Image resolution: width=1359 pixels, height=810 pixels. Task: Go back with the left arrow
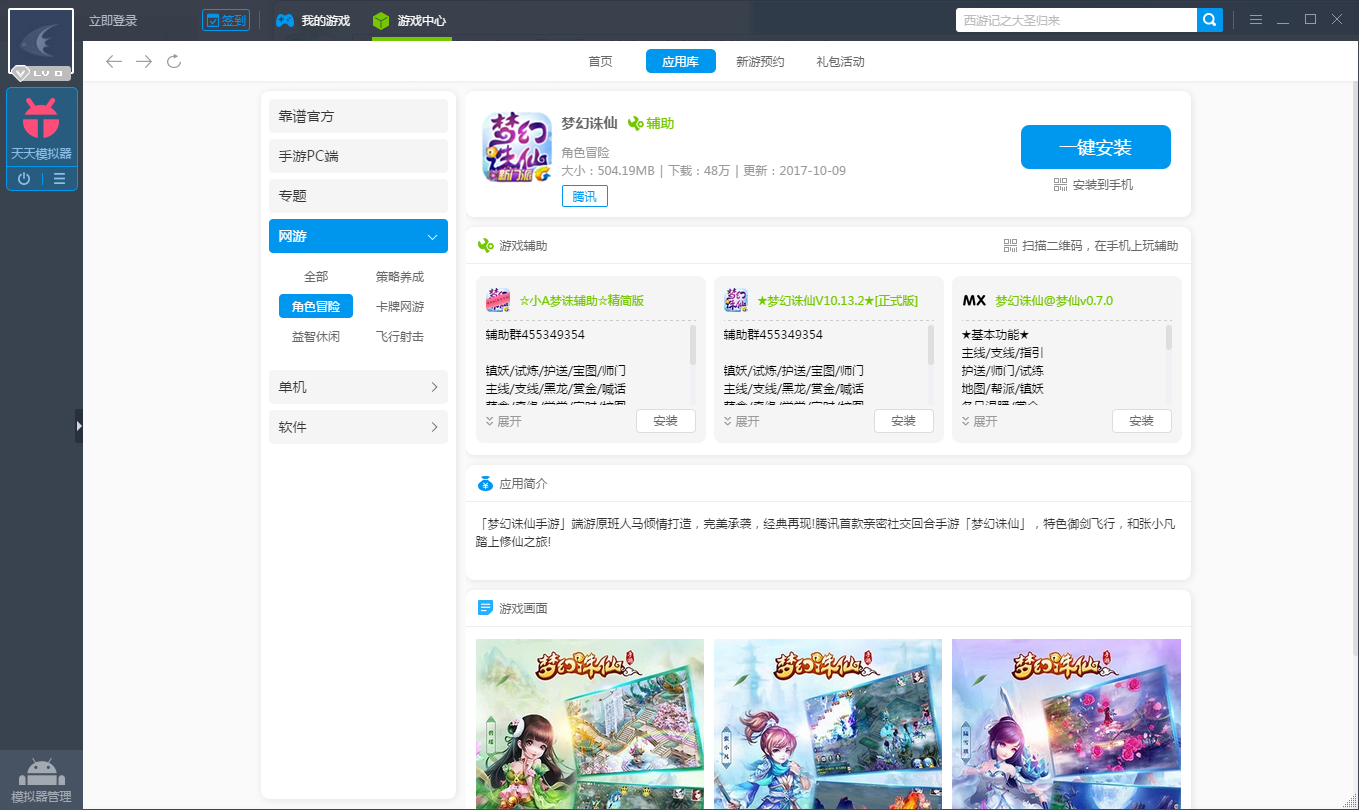click(114, 62)
